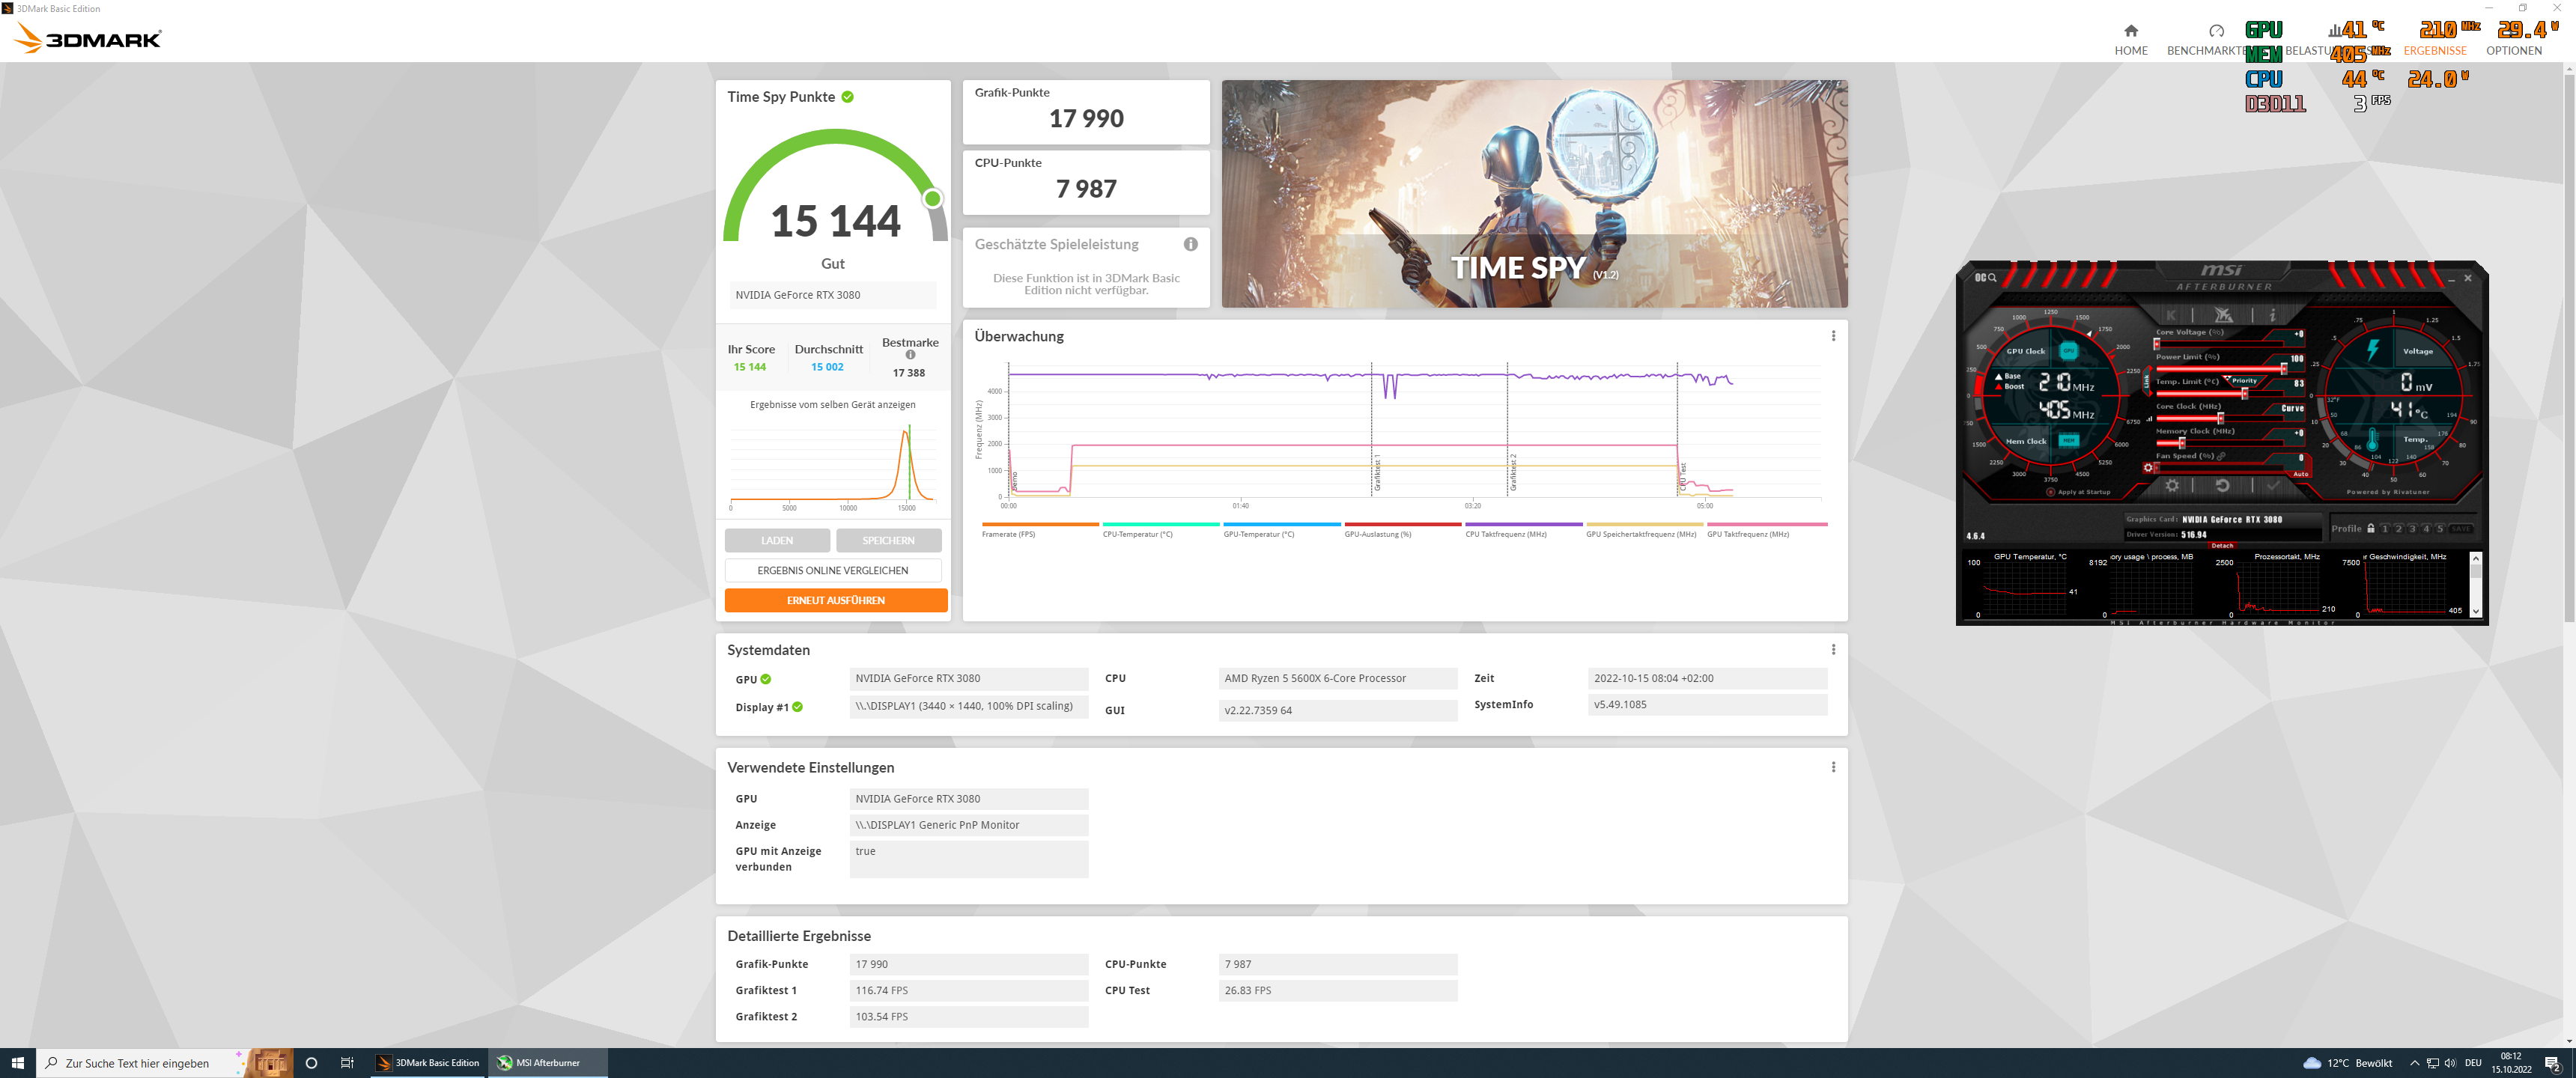This screenshot has width=2576, height=1078.
Task: Click the Windows search box in taskbar
Action: [138, 1063]
